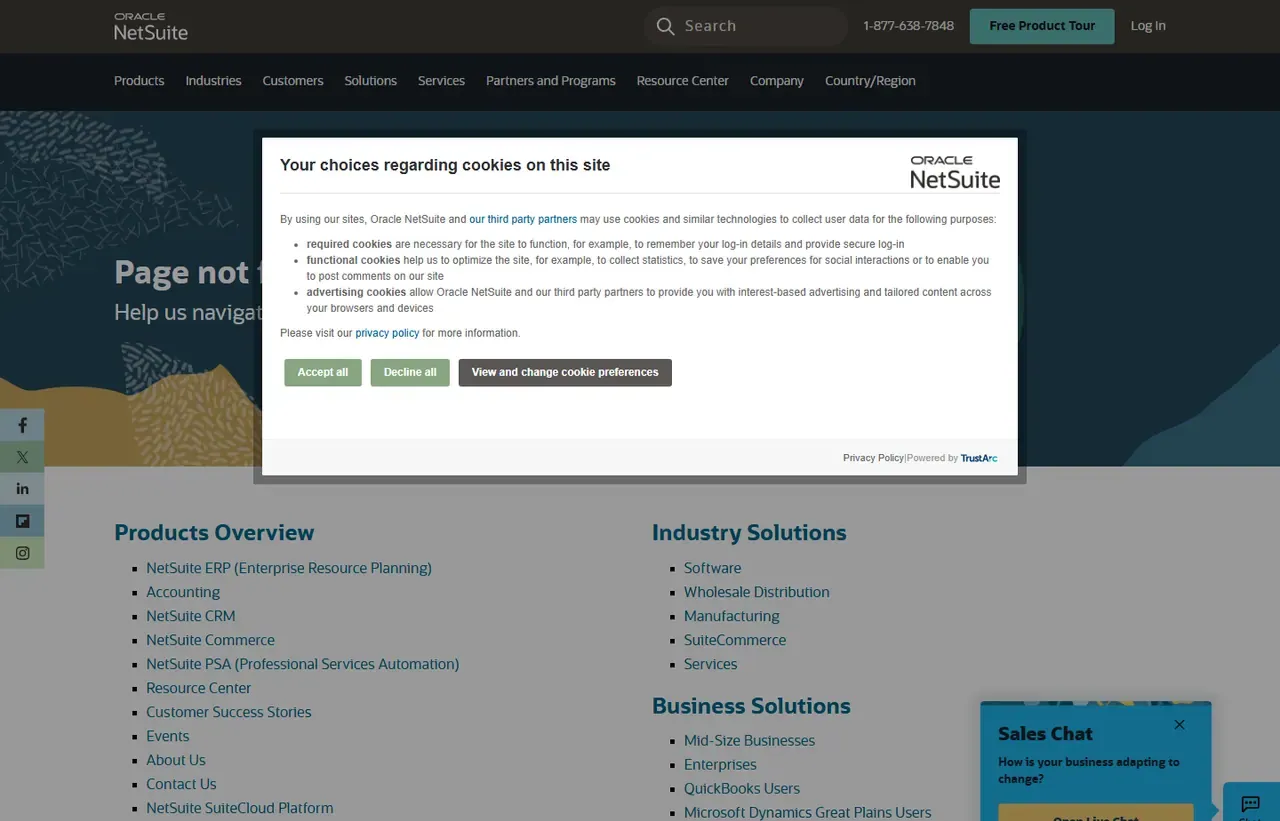Click the Oracle NetSuite logo in header
Screen dimensions: 1280x821
click(x=151, y=26)
